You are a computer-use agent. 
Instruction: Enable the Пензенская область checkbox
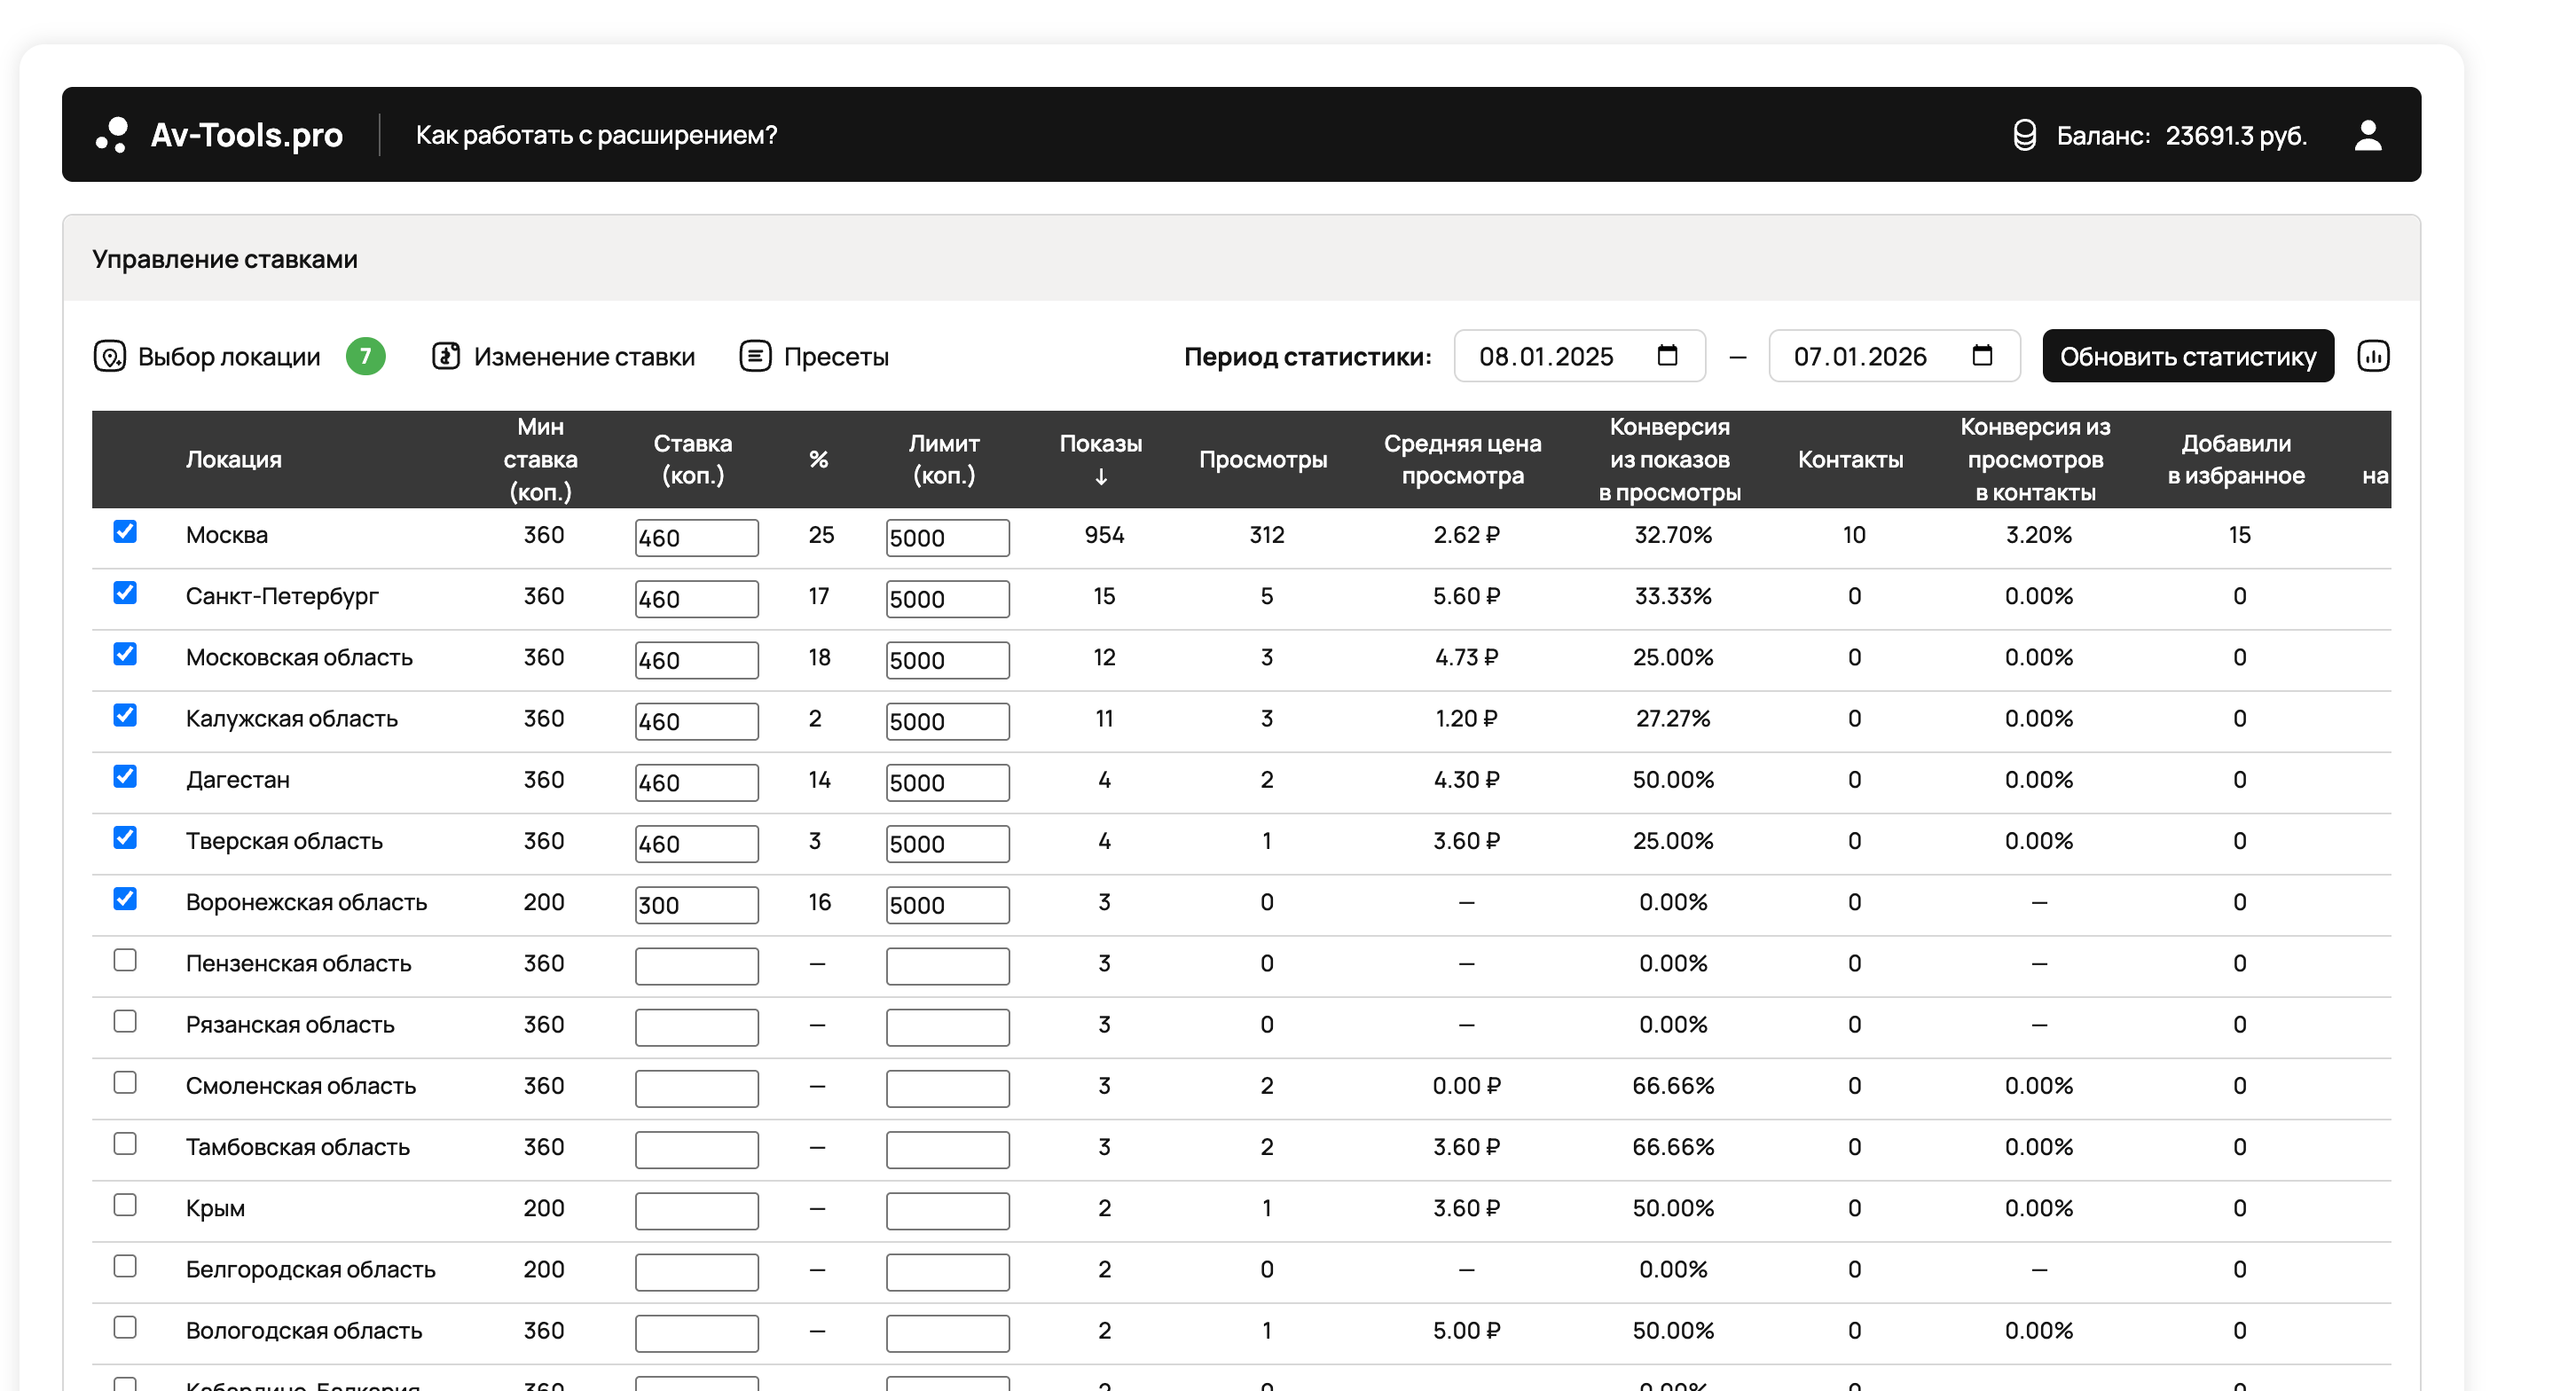tap(125, 961)
